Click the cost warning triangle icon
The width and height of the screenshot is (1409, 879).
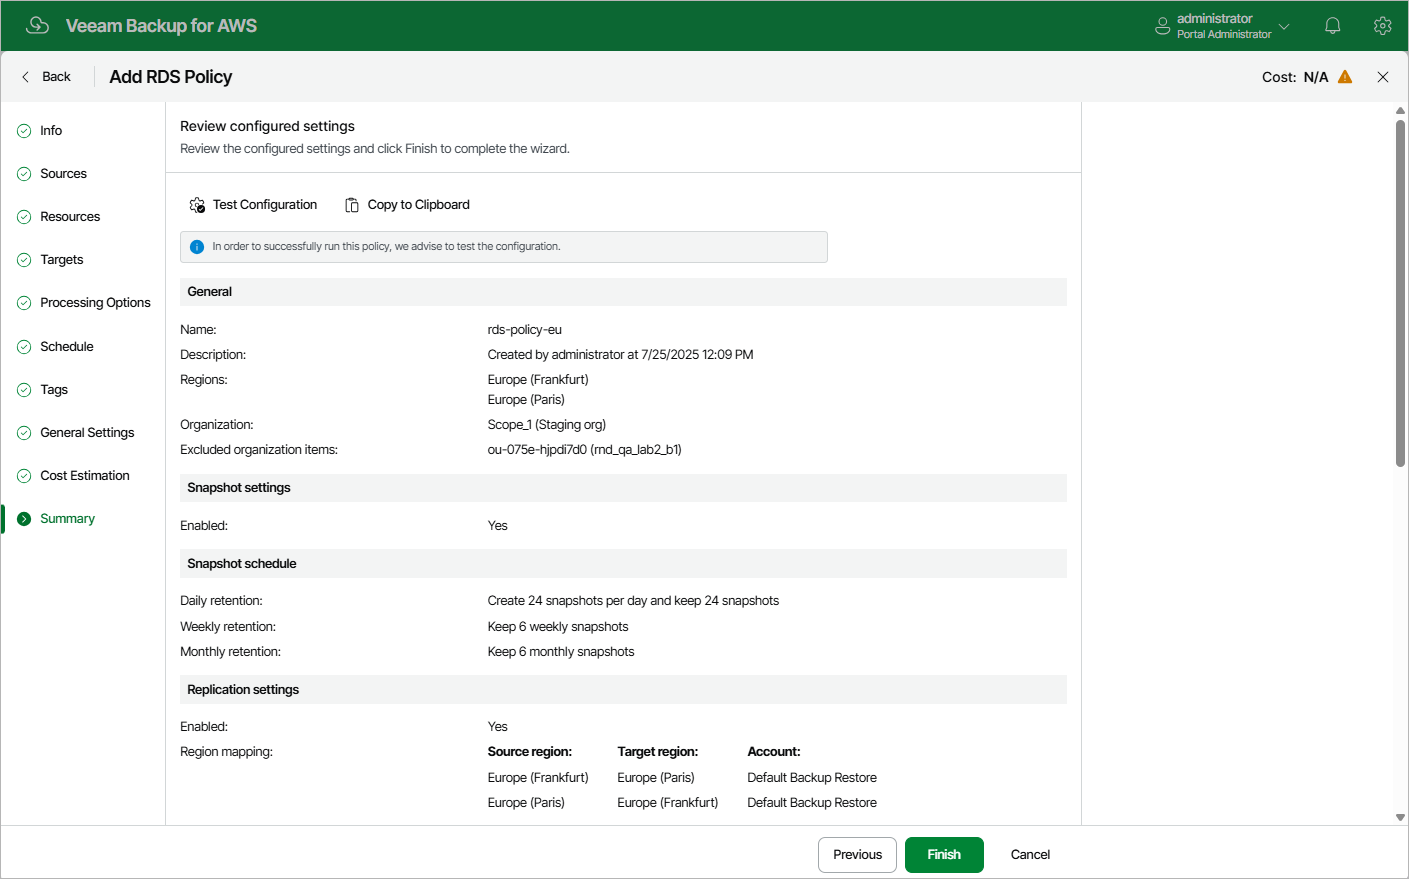(1345, 77)
